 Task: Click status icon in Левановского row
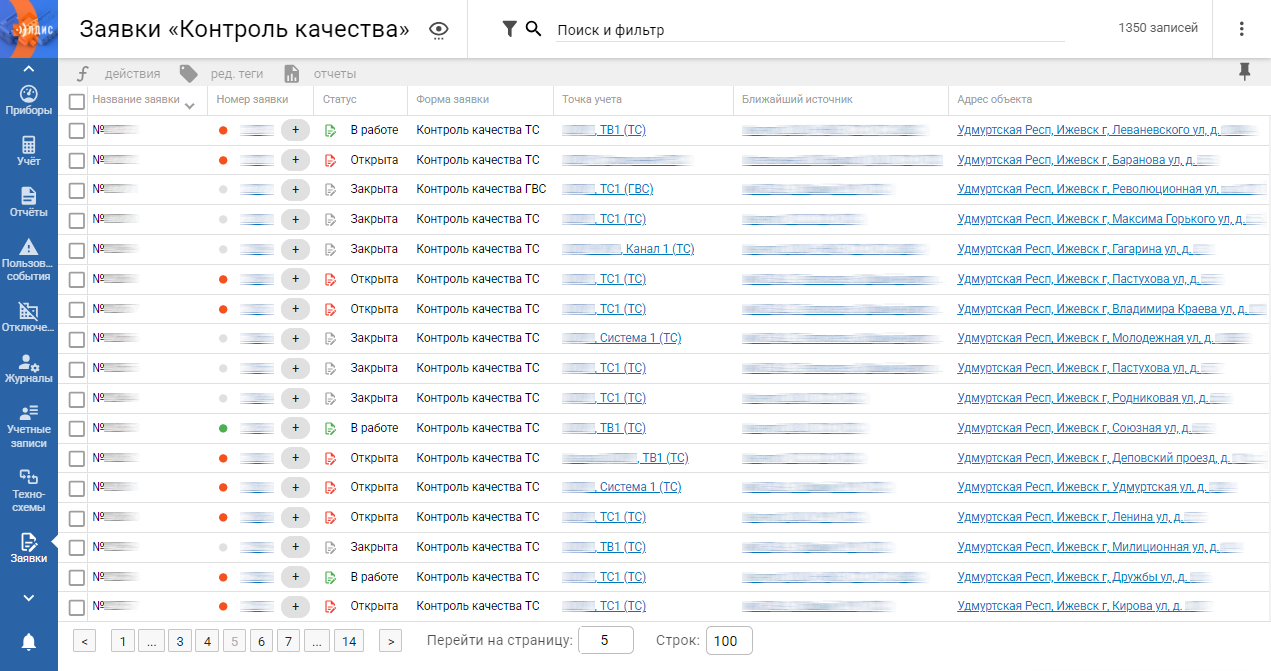pyautogui.click(x=331, y=130)
